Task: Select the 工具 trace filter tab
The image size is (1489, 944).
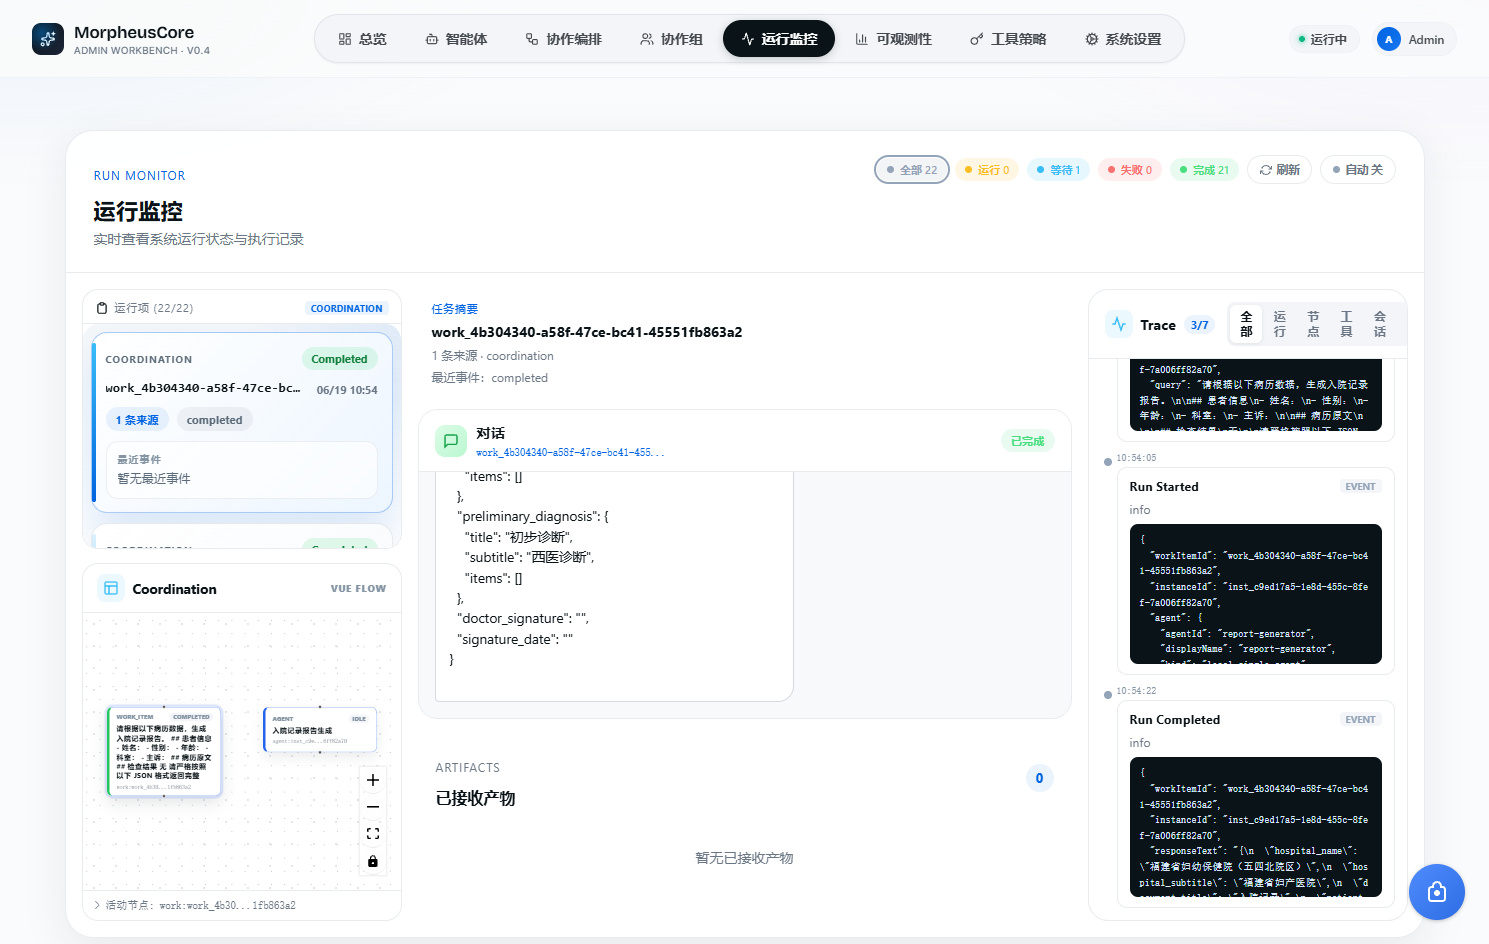Action: coord(1346,324)
